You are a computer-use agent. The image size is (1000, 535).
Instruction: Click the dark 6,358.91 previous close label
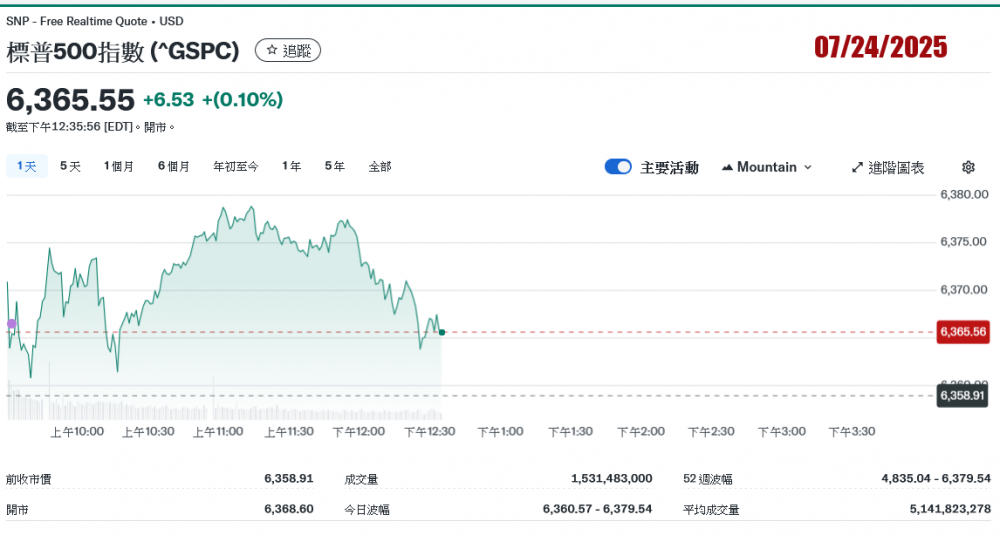pyautogui.click(x=962, y=396)
